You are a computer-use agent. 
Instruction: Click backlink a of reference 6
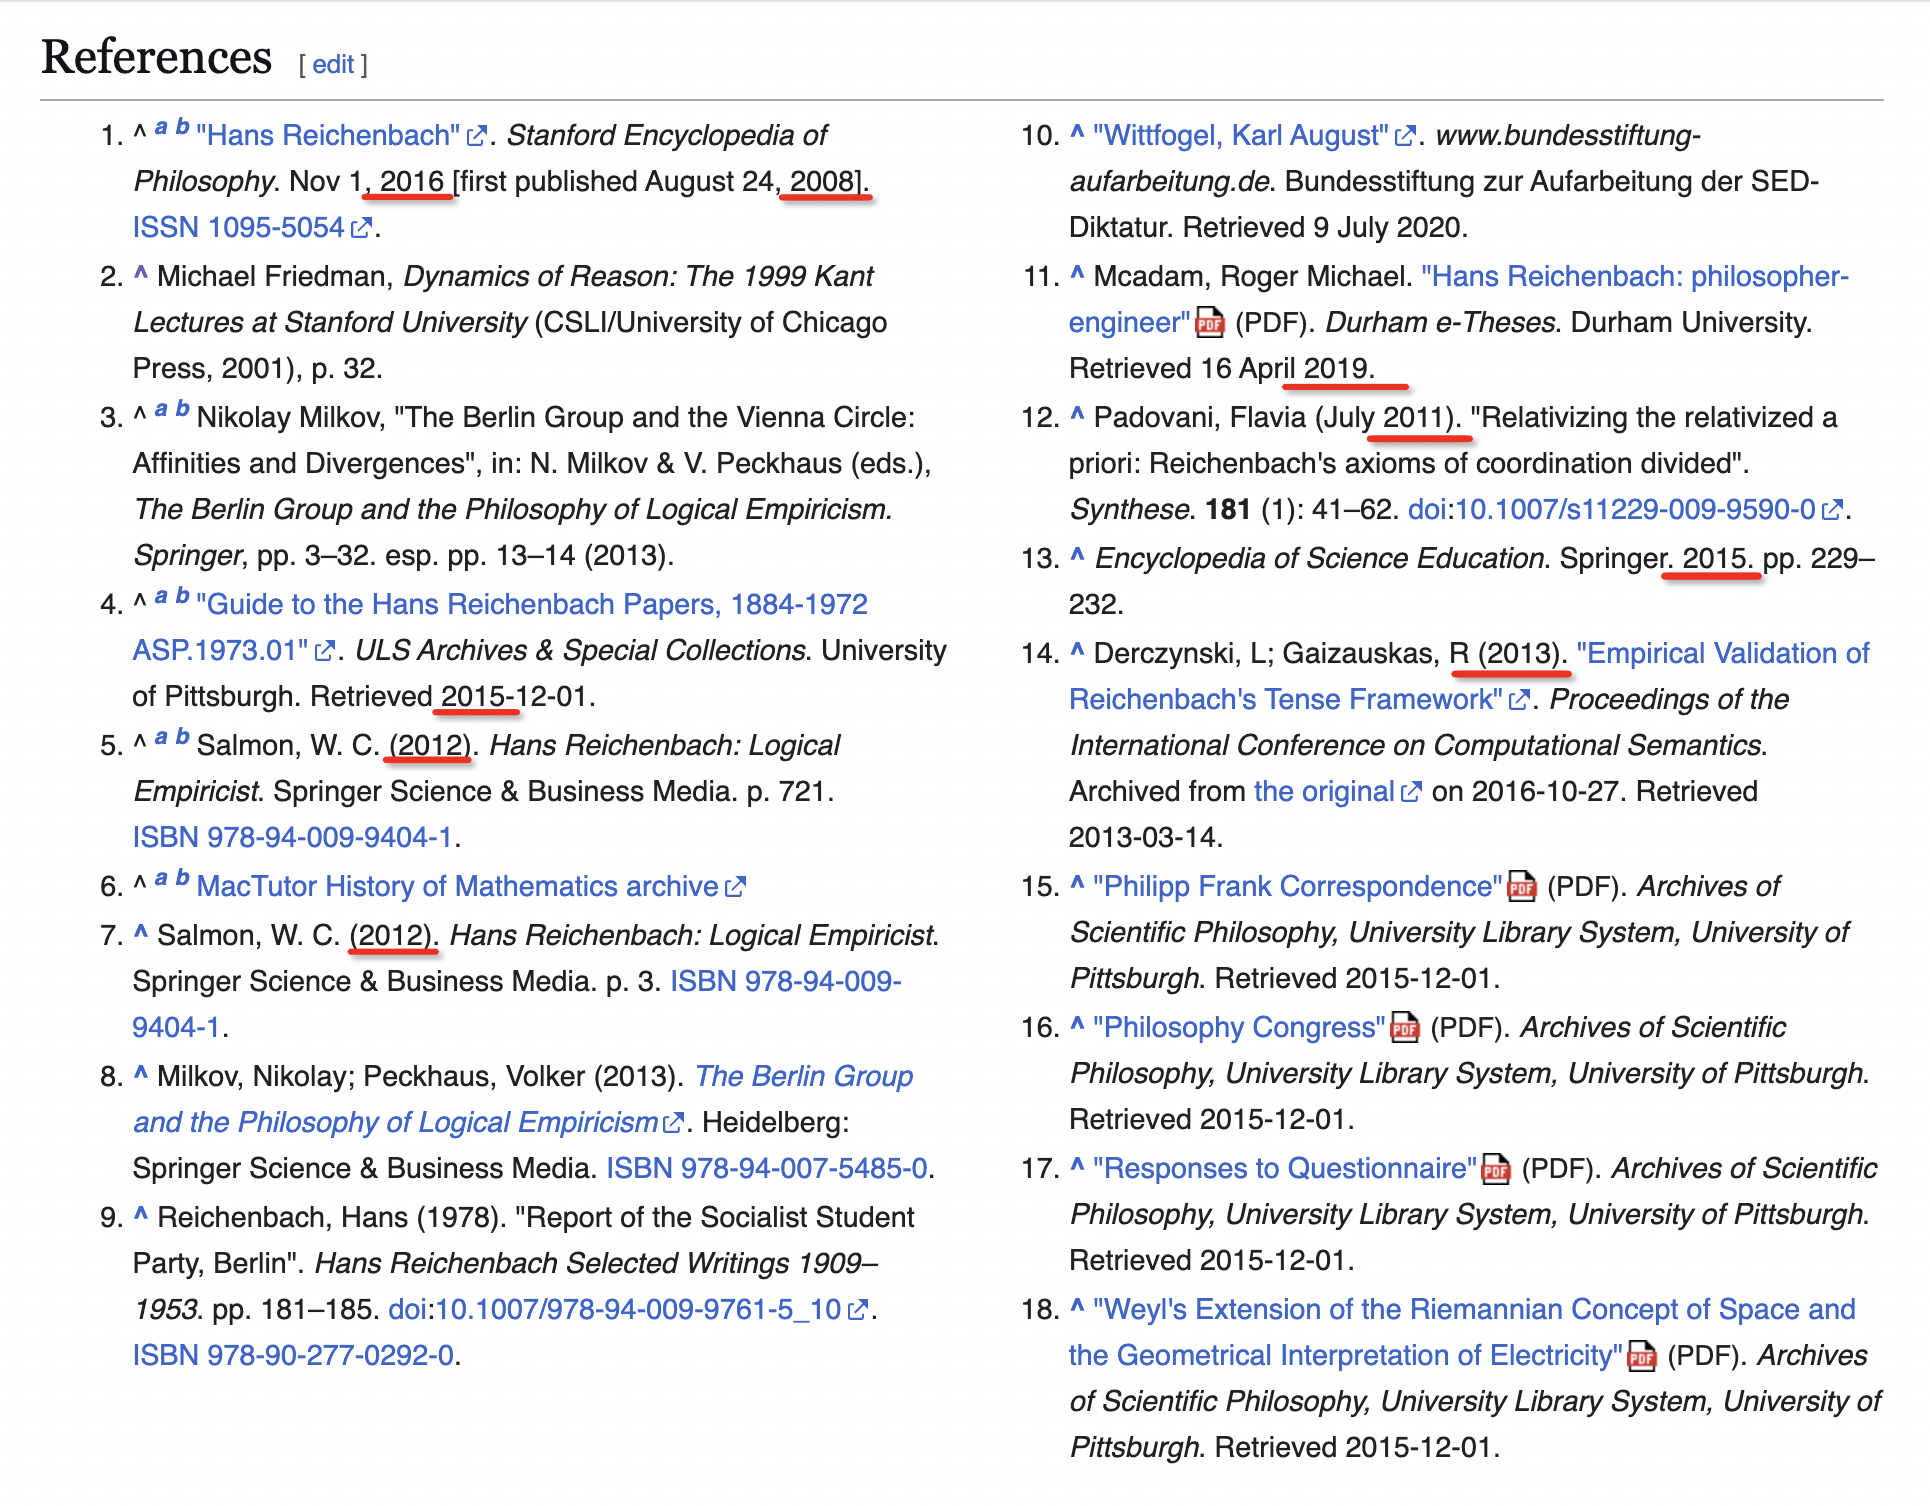161,878
